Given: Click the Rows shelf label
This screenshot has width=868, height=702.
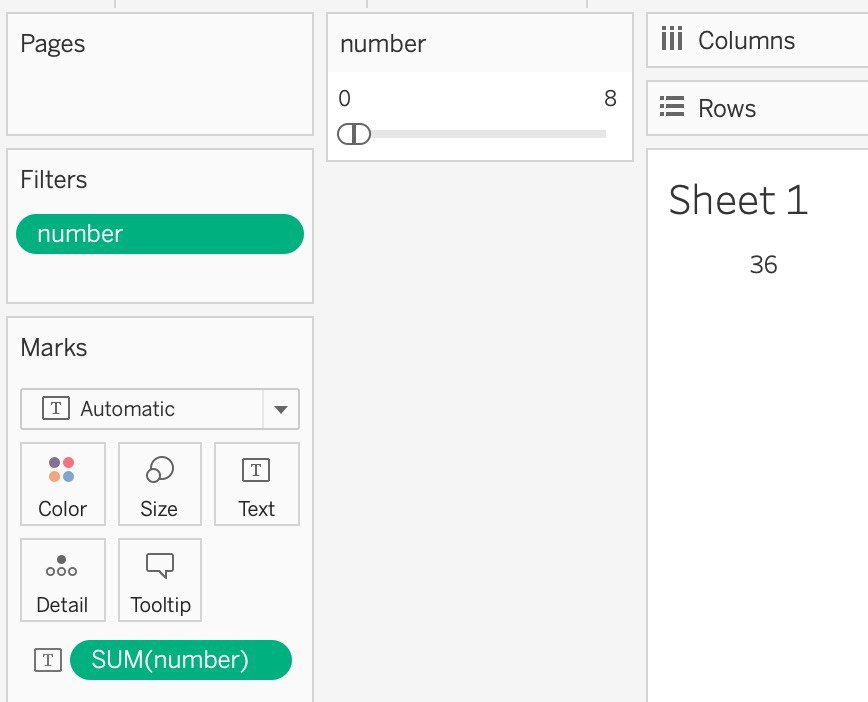Looking at the screenshot, I should [727, 109].
